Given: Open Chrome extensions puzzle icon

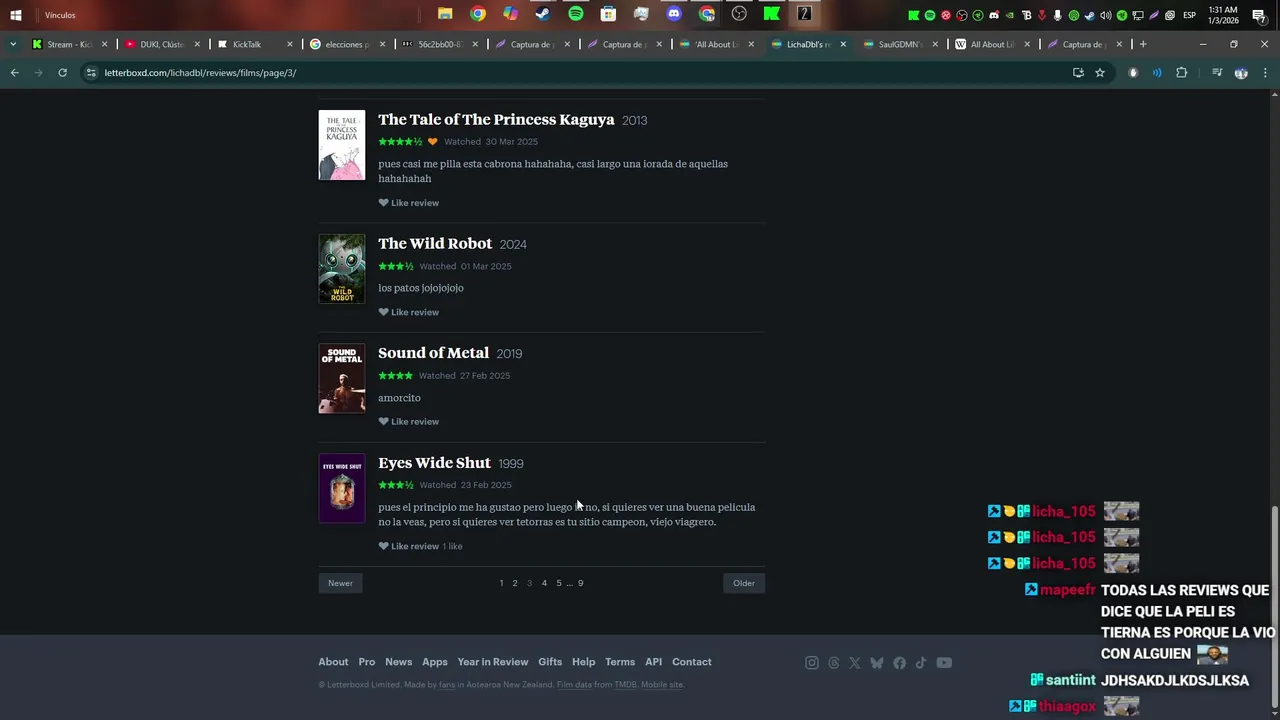Looking at the screenshot, I should tap(1181, 73).
